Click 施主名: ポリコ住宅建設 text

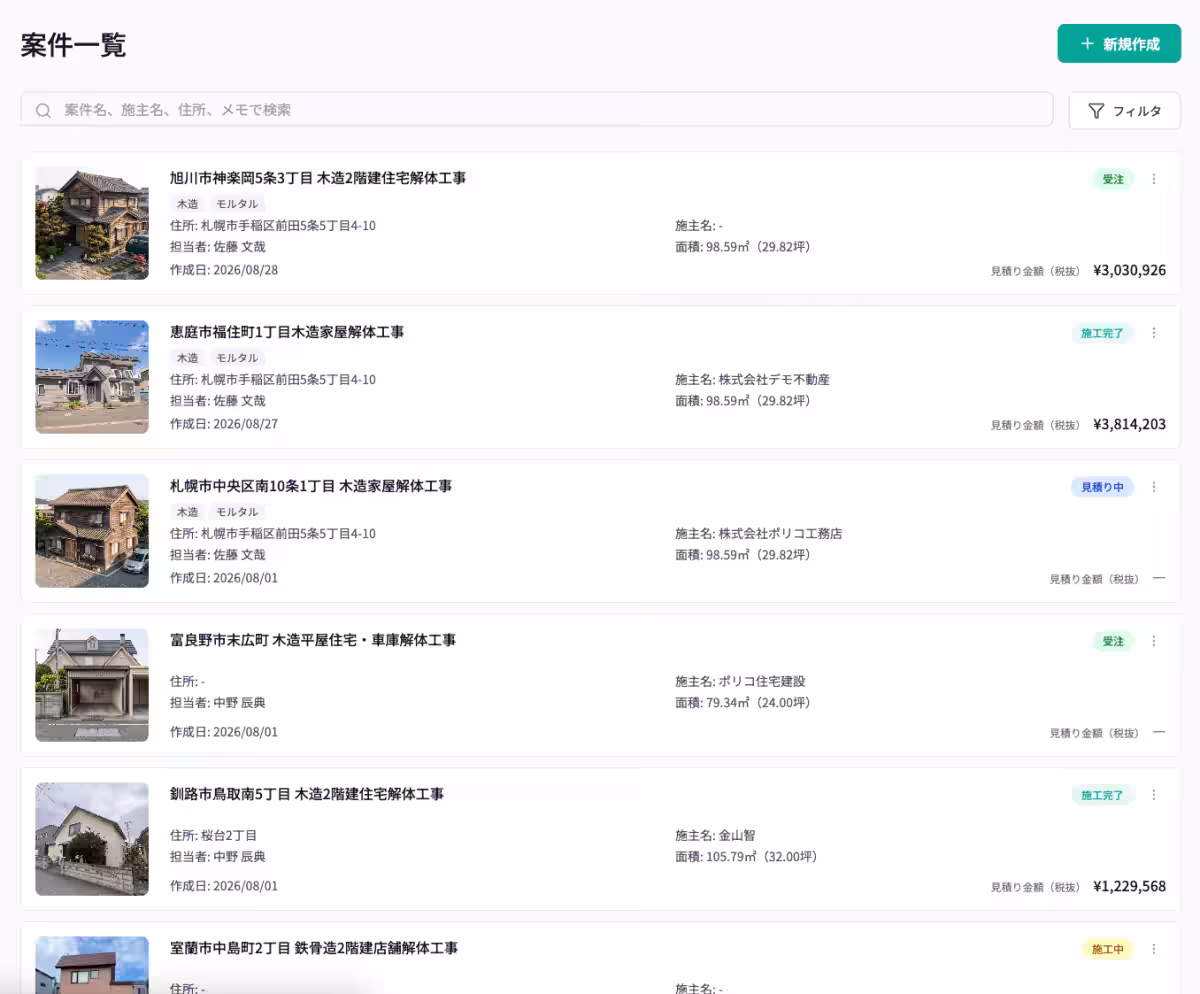tap(741, 682)
